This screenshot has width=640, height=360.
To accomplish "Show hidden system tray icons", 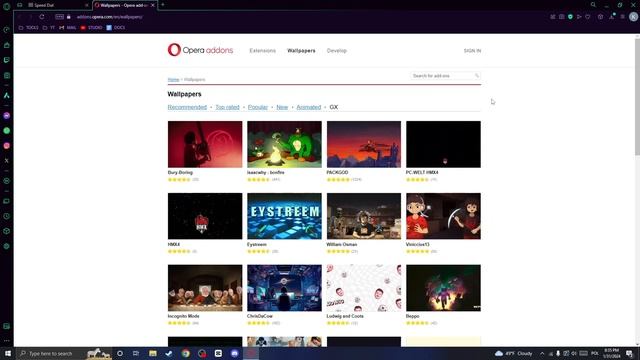I will [x=542, y=353].
